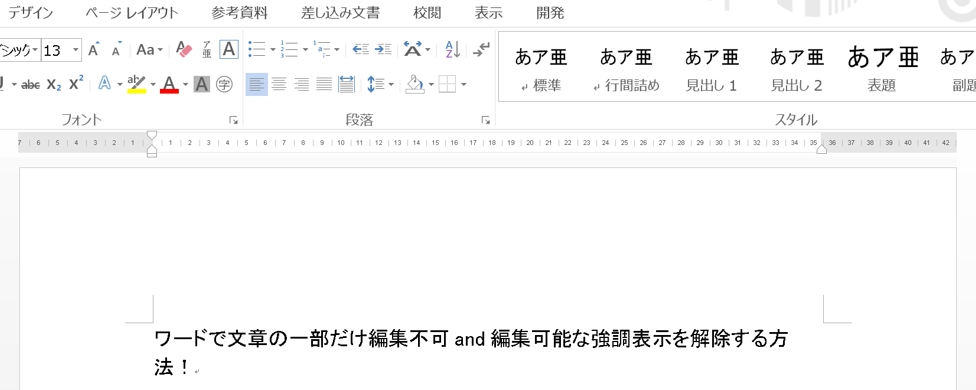Open the font size dropdown
The width and height of the screenshot is (976, 390).
(x=76, y=50)
